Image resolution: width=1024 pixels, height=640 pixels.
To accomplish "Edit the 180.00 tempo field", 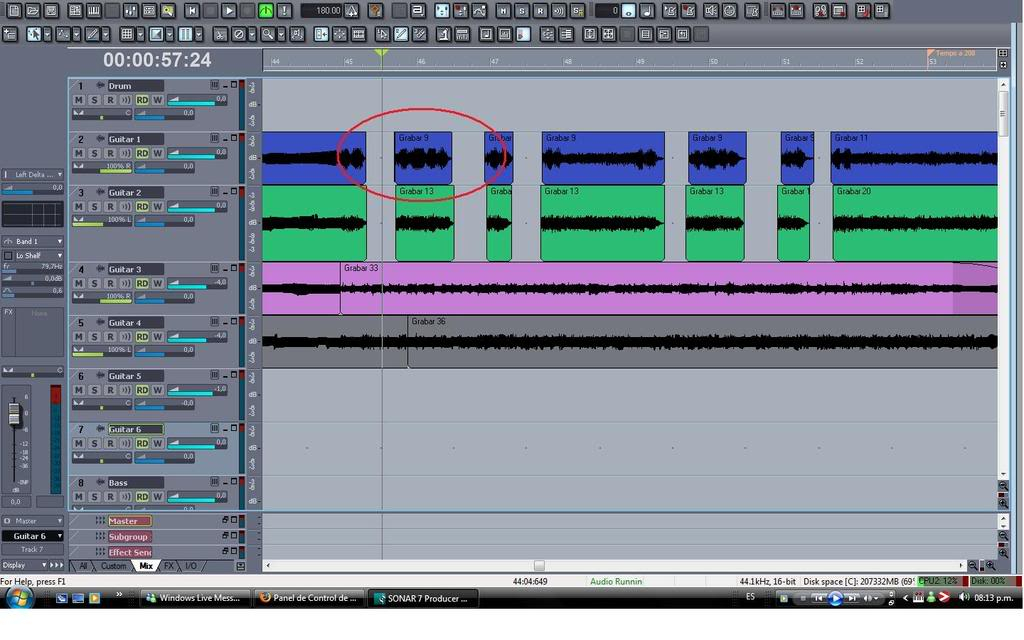I will (x=323, y=10).
